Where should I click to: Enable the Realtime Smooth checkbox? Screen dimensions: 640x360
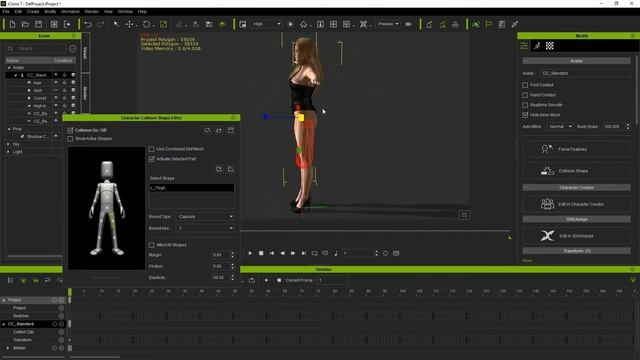click(525, 105)
